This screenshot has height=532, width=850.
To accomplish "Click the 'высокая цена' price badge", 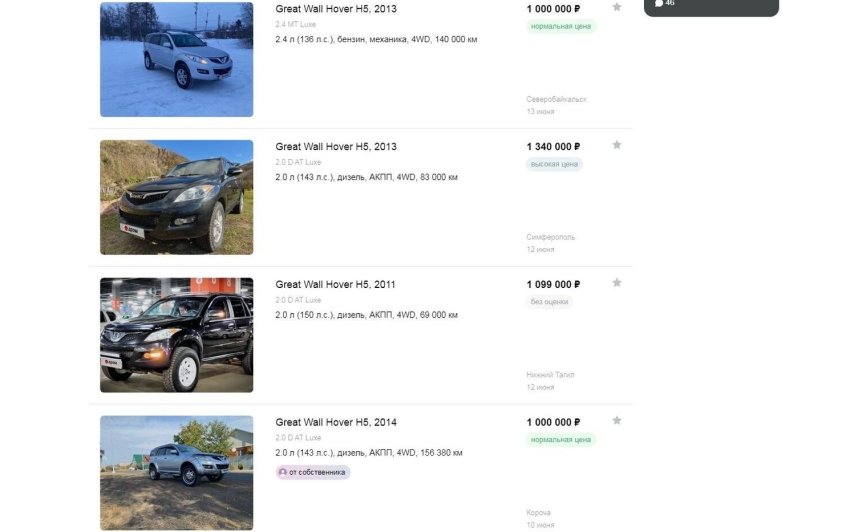I will [554, 164].
